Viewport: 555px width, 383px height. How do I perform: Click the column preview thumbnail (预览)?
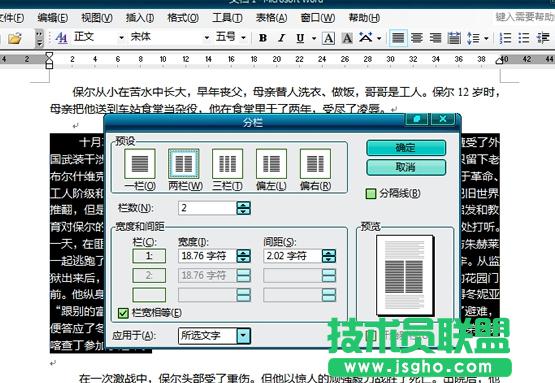[405, 275]
